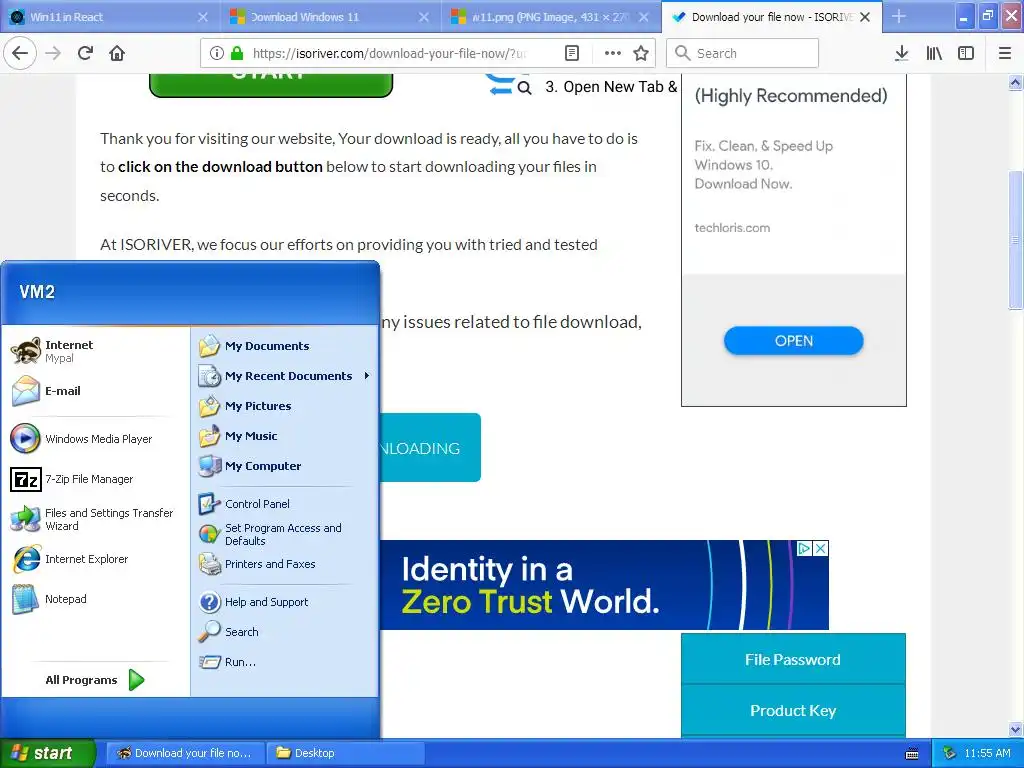This screenshot has width=1024, height=768.
Task: Toggle the sidebar icon in toolbar
Action: pyautogui.click(x=966, y=53)
